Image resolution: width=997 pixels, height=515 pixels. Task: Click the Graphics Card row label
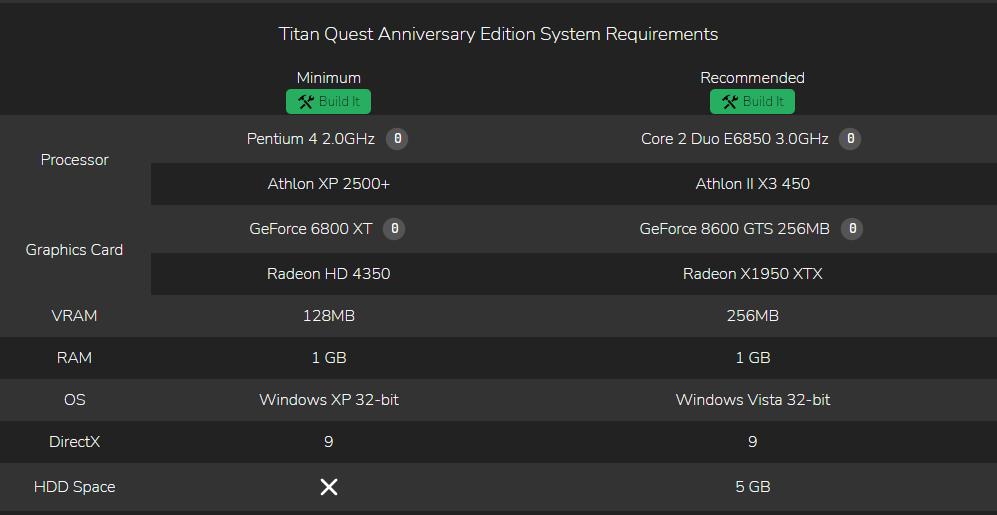click(74, 250)
